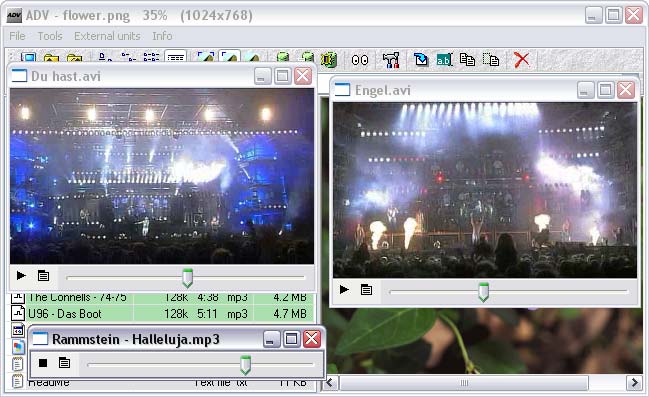Click the right arrow of horizontal scrollbar
The width and height of the screenshot is (649, 397).
click(x=634, y=383)
